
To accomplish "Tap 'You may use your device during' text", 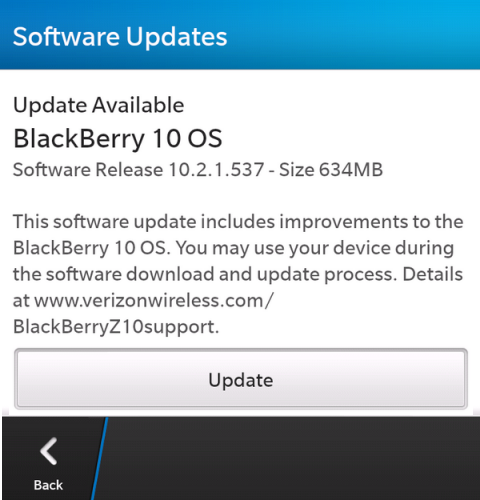I will coord(315,248).
